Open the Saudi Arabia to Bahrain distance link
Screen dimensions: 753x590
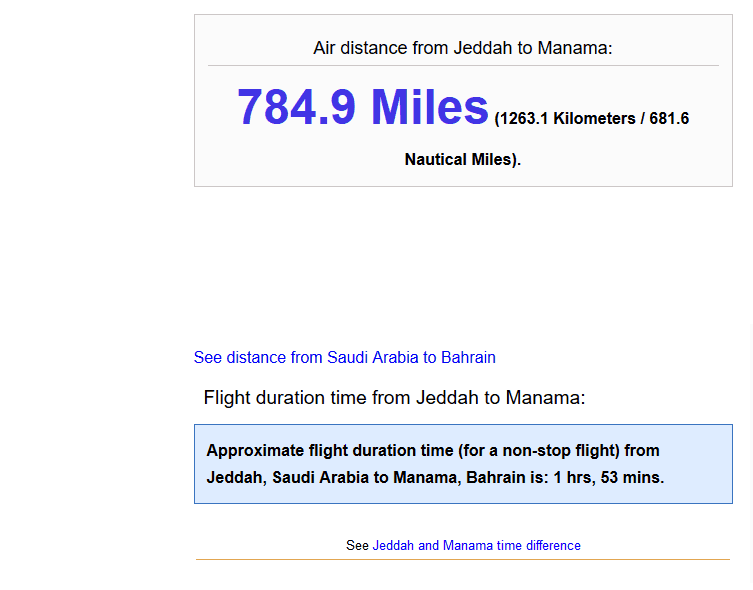[344, 358]
